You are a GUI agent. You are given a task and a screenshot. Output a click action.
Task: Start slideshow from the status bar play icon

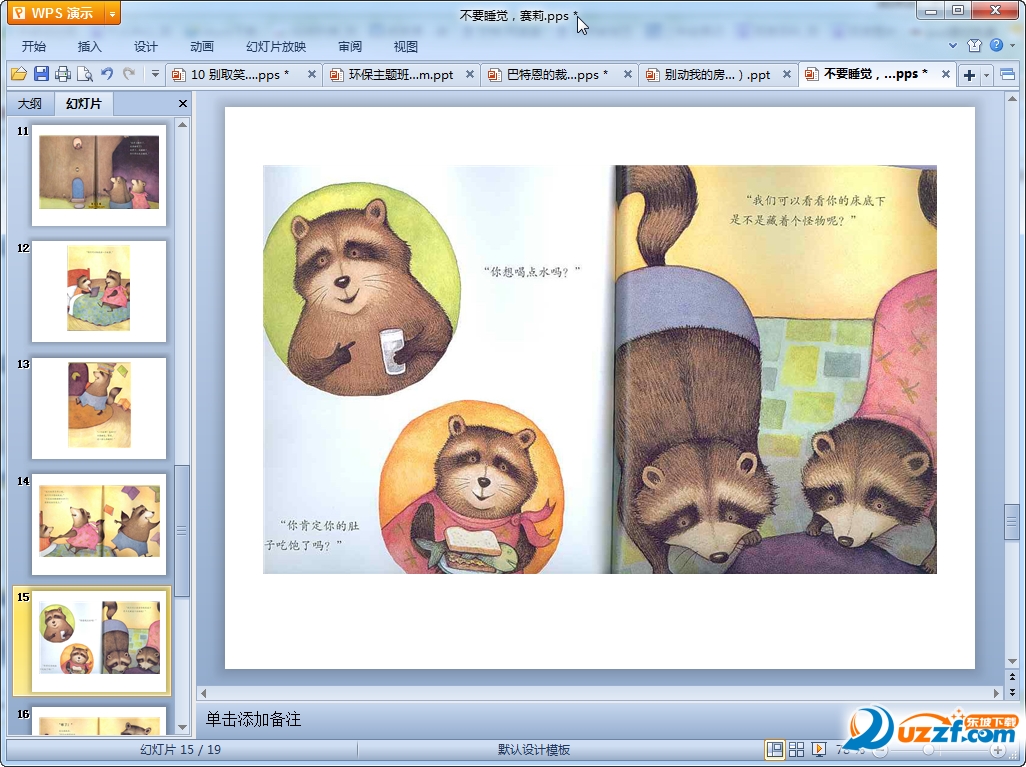click(819, 750)
